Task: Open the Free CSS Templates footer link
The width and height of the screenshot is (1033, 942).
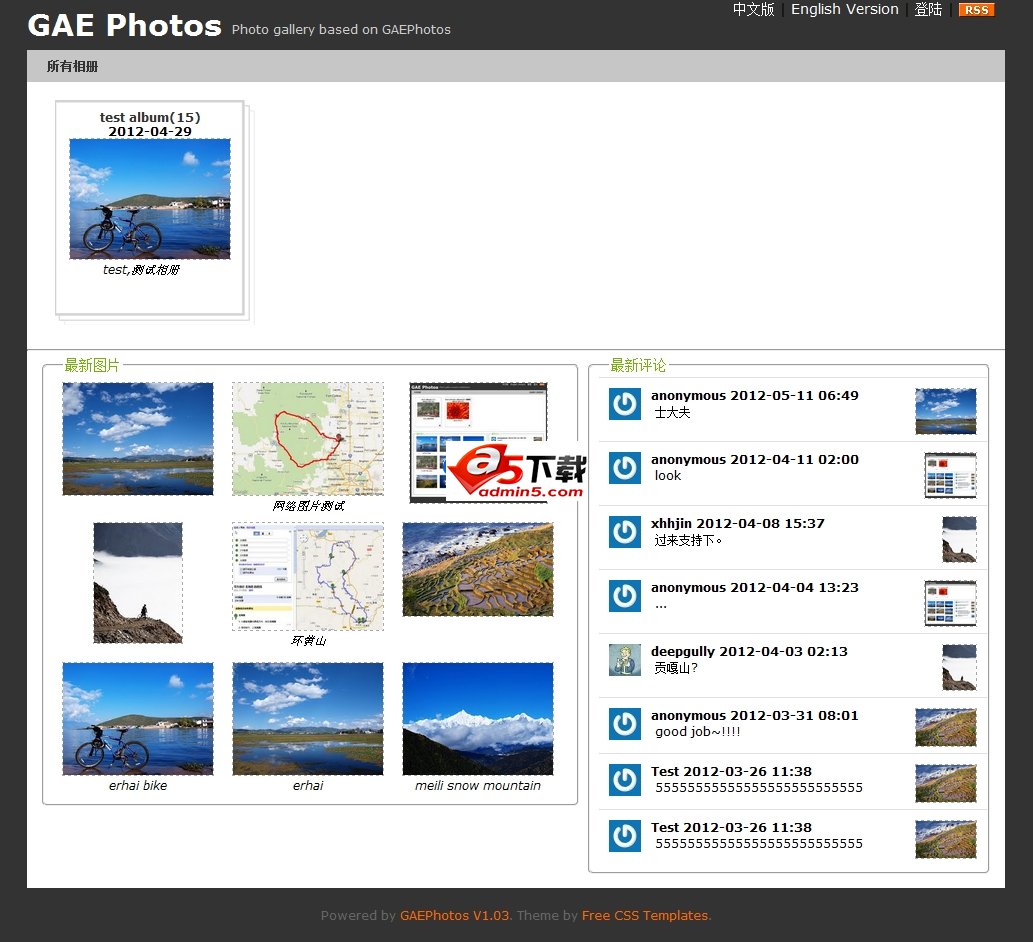Action: tap(645, 916)
